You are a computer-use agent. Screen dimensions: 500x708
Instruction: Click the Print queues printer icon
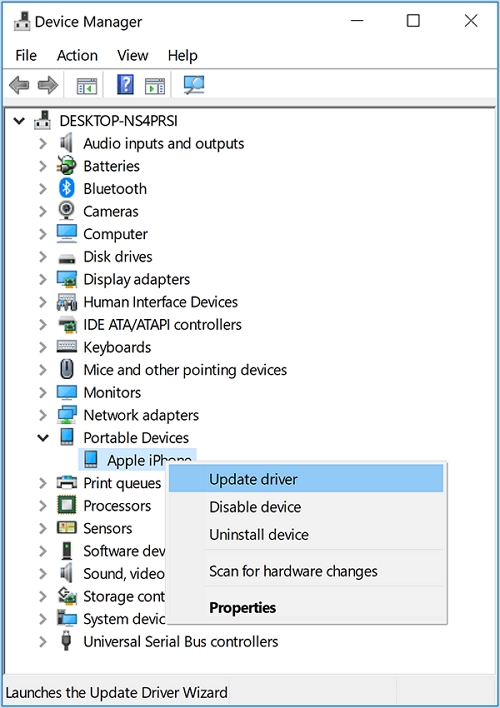tap(67, 483)
